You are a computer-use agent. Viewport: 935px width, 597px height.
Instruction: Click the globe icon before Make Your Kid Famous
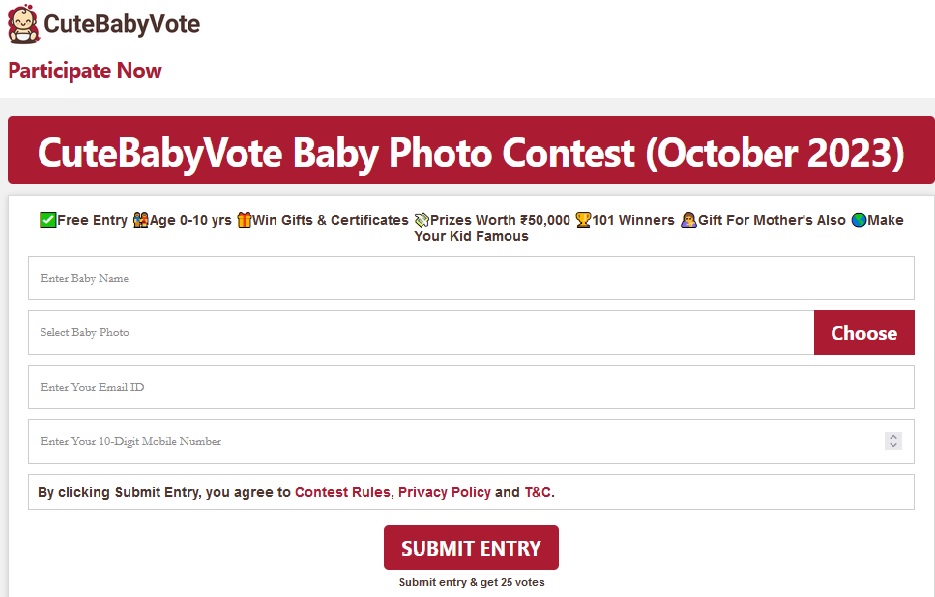[856, 219]
